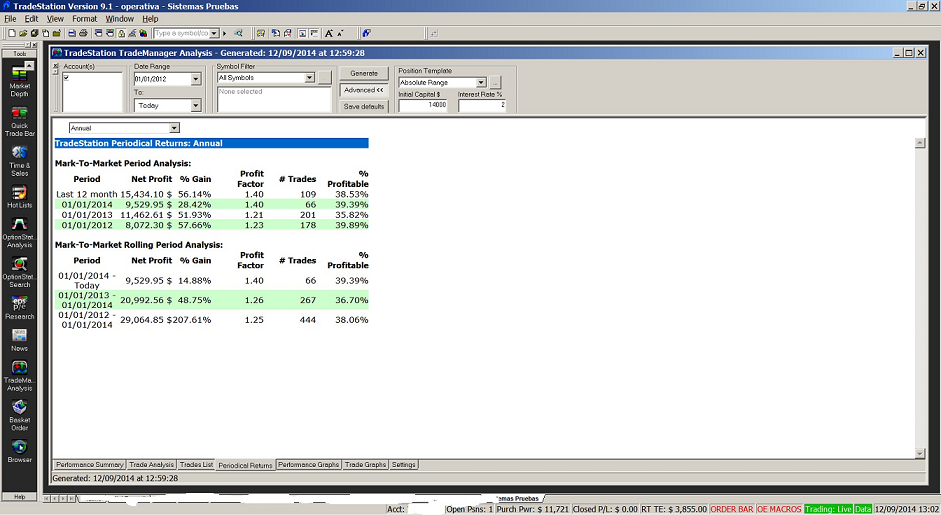Open OptionStation Analysis tool
The height and width of the screenshot is (516, 941).
point(19,232)
